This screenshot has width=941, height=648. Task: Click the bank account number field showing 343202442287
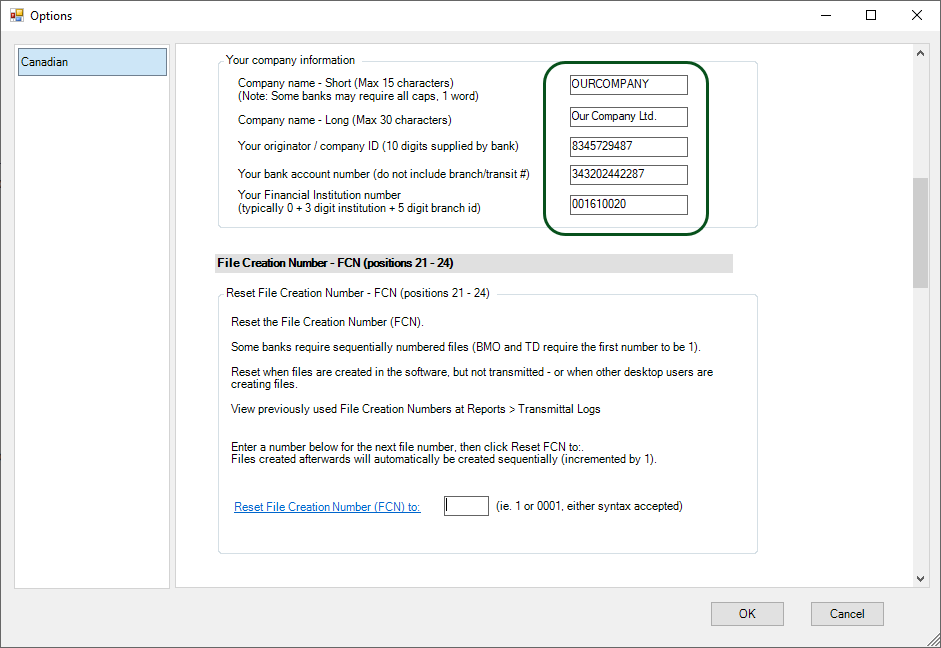pos(627,174)
